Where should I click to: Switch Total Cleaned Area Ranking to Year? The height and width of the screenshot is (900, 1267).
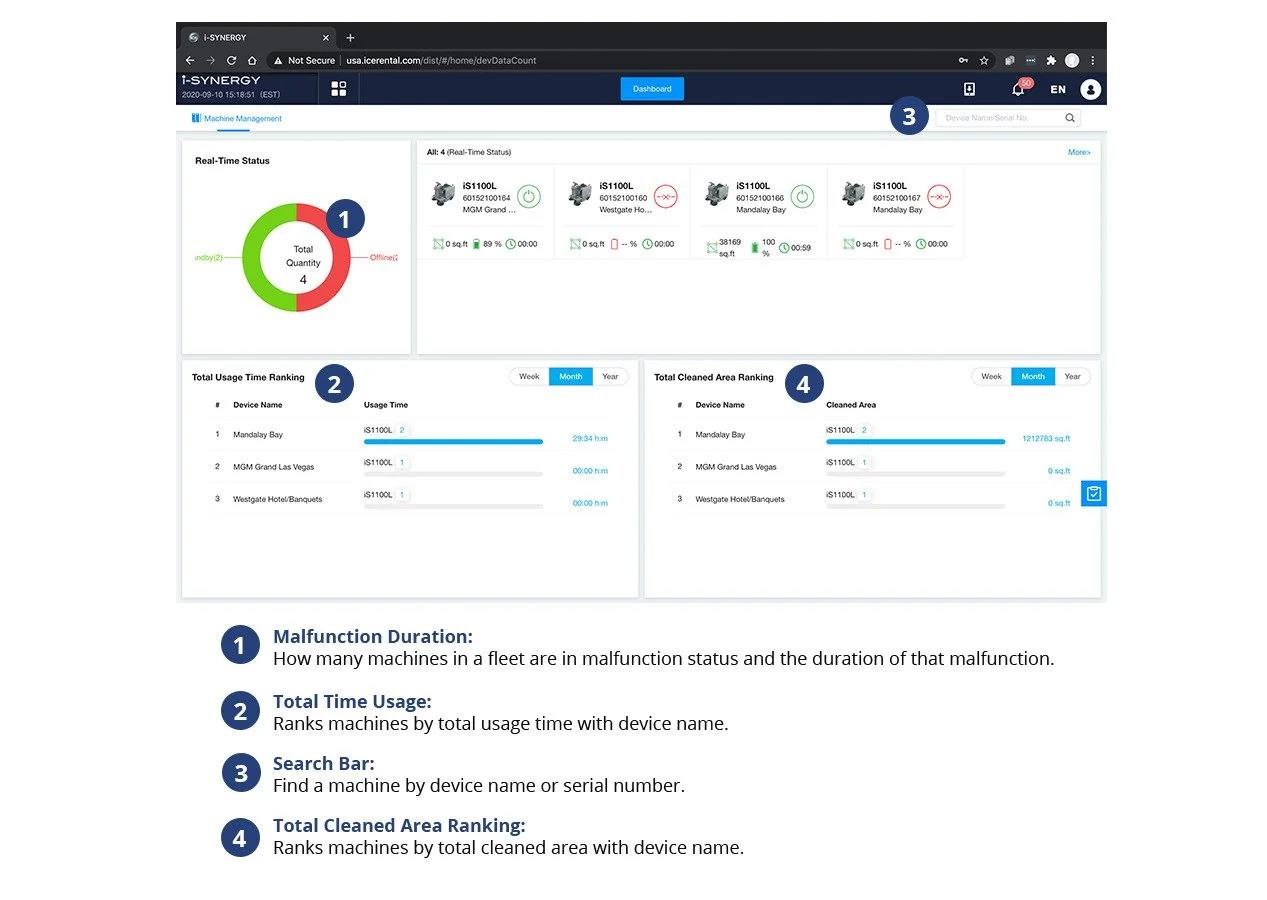pyautogui.click(x=1072, y=377)
